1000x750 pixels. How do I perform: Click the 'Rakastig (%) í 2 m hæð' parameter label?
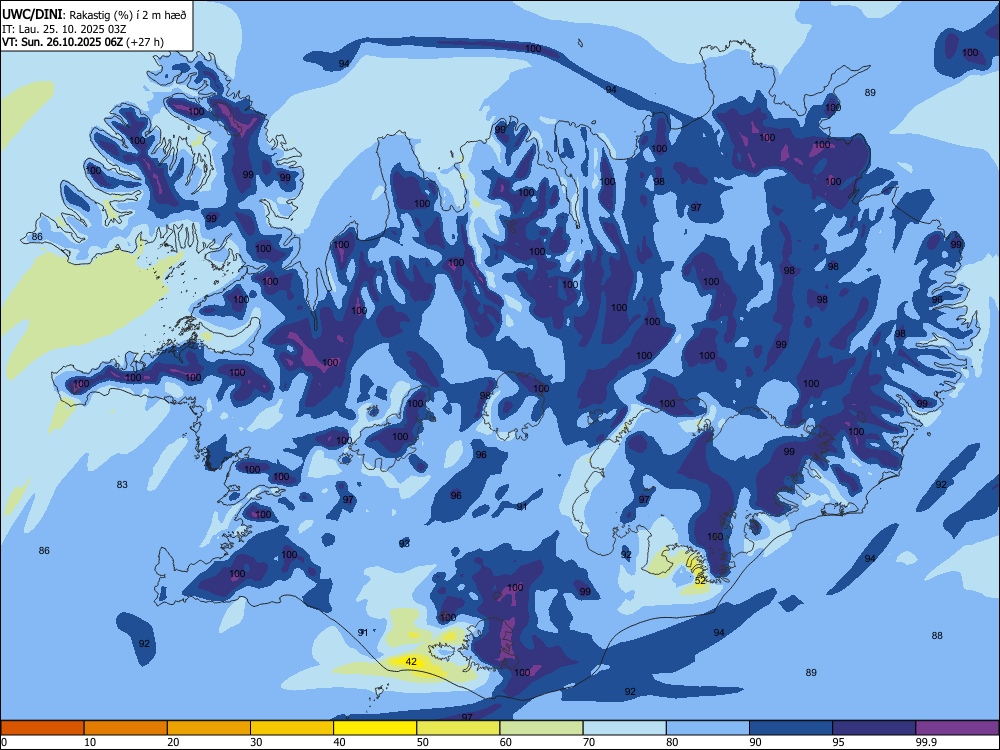pyautogui.click(x=128, y=15)
